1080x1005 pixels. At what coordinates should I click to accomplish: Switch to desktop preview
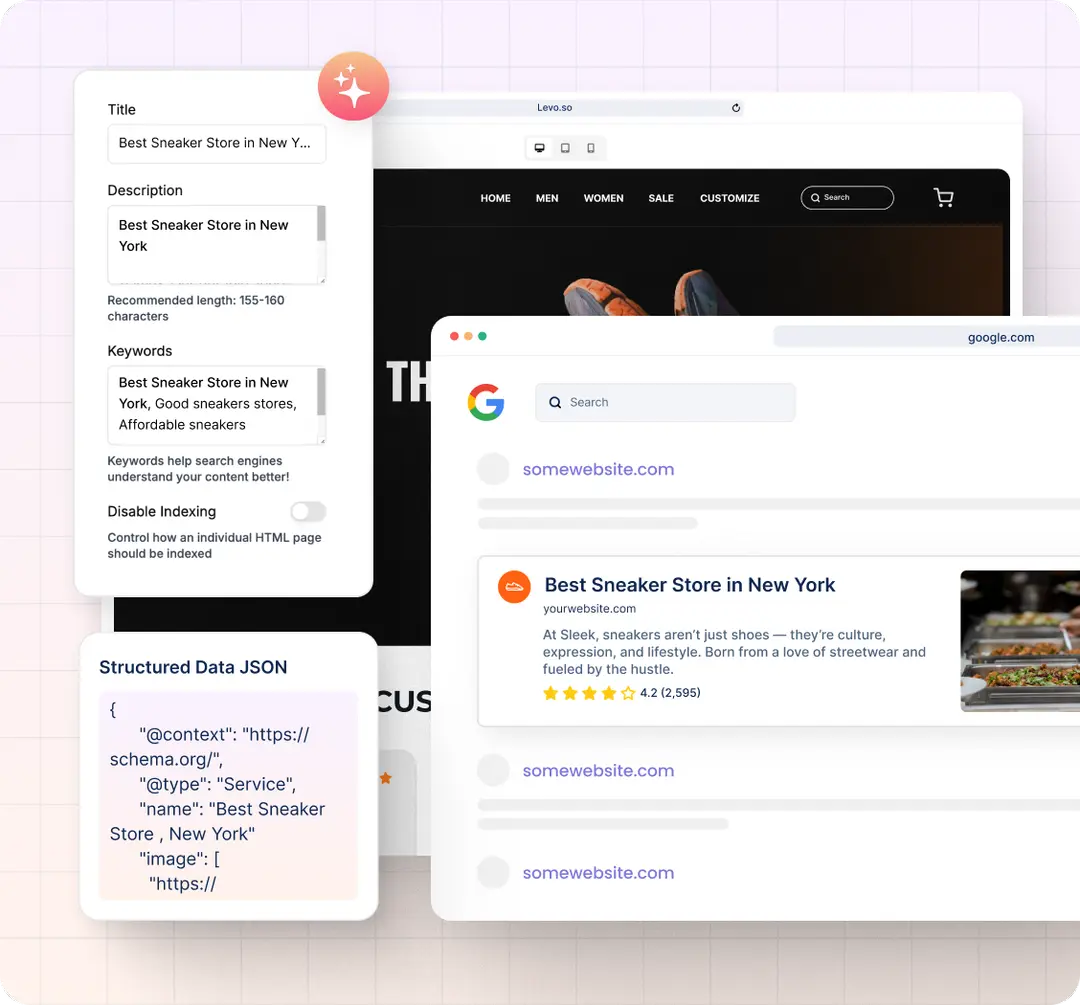(x=539, y=148)
